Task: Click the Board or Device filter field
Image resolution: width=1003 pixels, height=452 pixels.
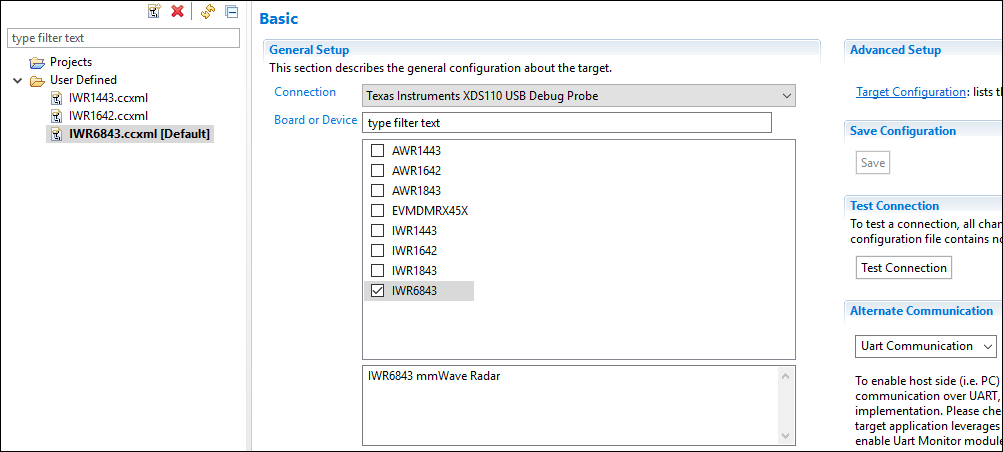Action: 566,123
